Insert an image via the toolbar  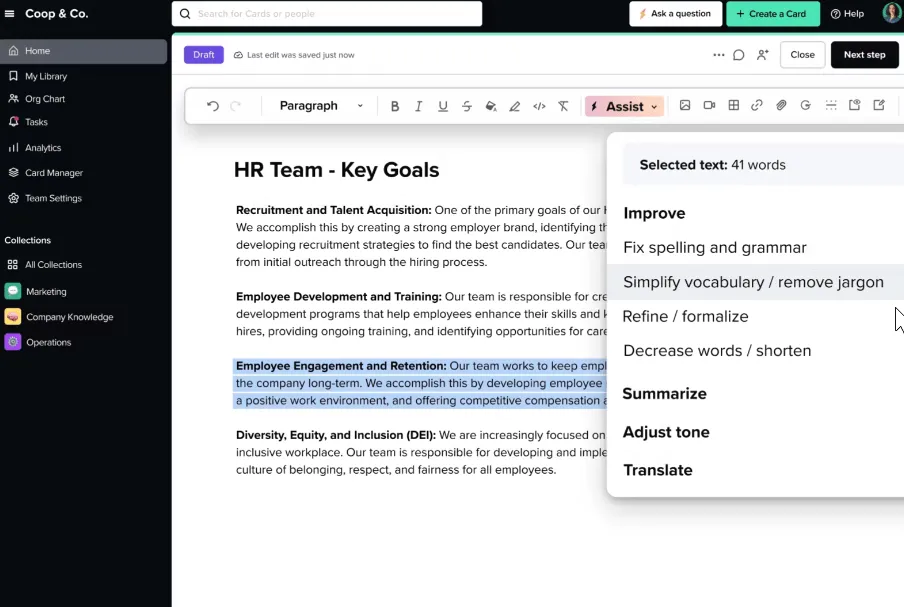tap(685, 105)
